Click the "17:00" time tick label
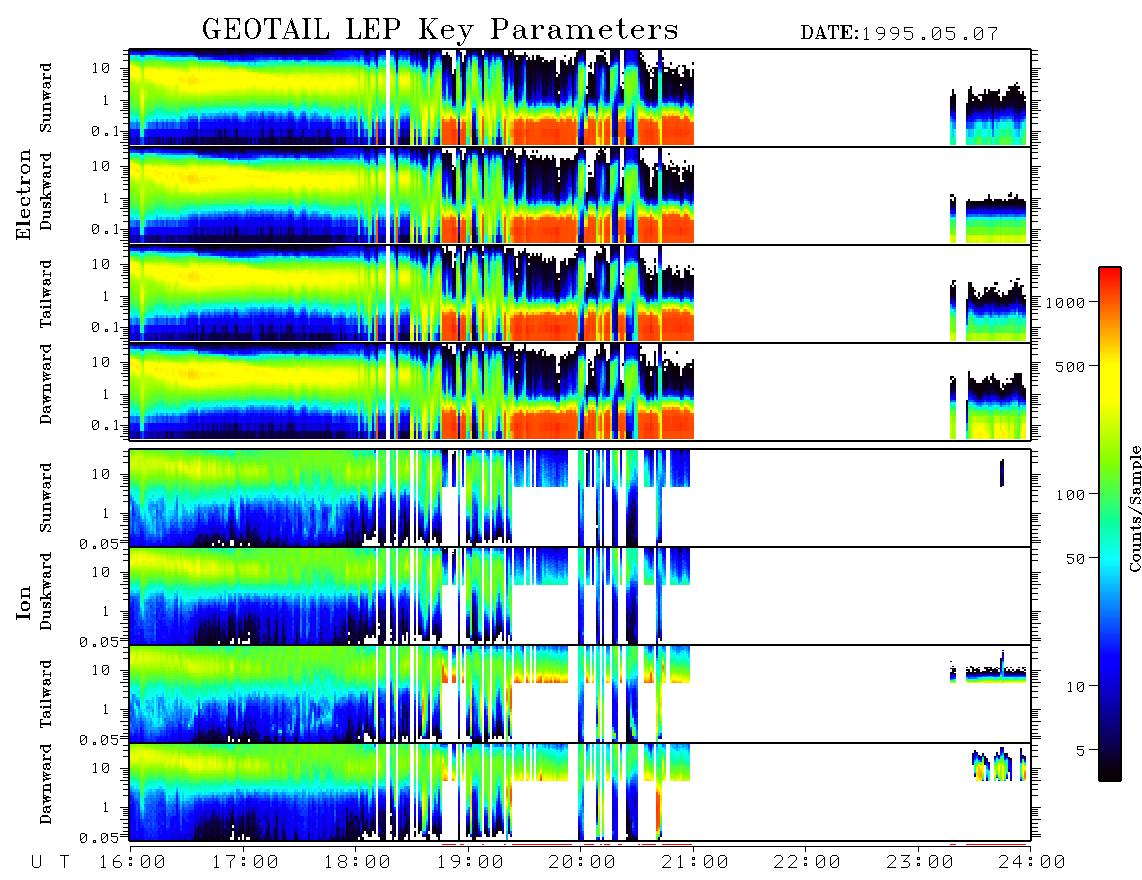 pos(245,862)
